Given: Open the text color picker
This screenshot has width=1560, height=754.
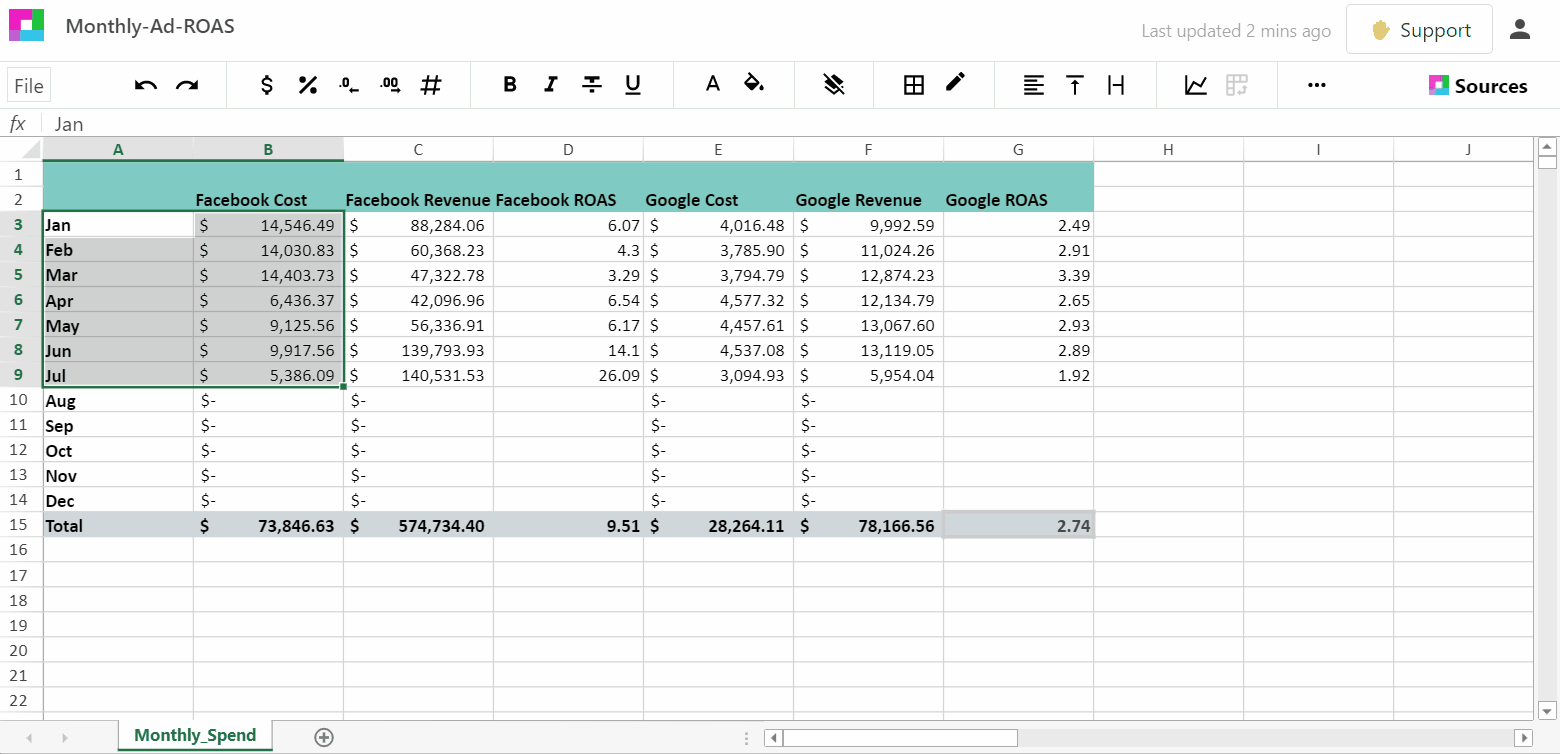Looking at the screenshot, I should (713, 85).
